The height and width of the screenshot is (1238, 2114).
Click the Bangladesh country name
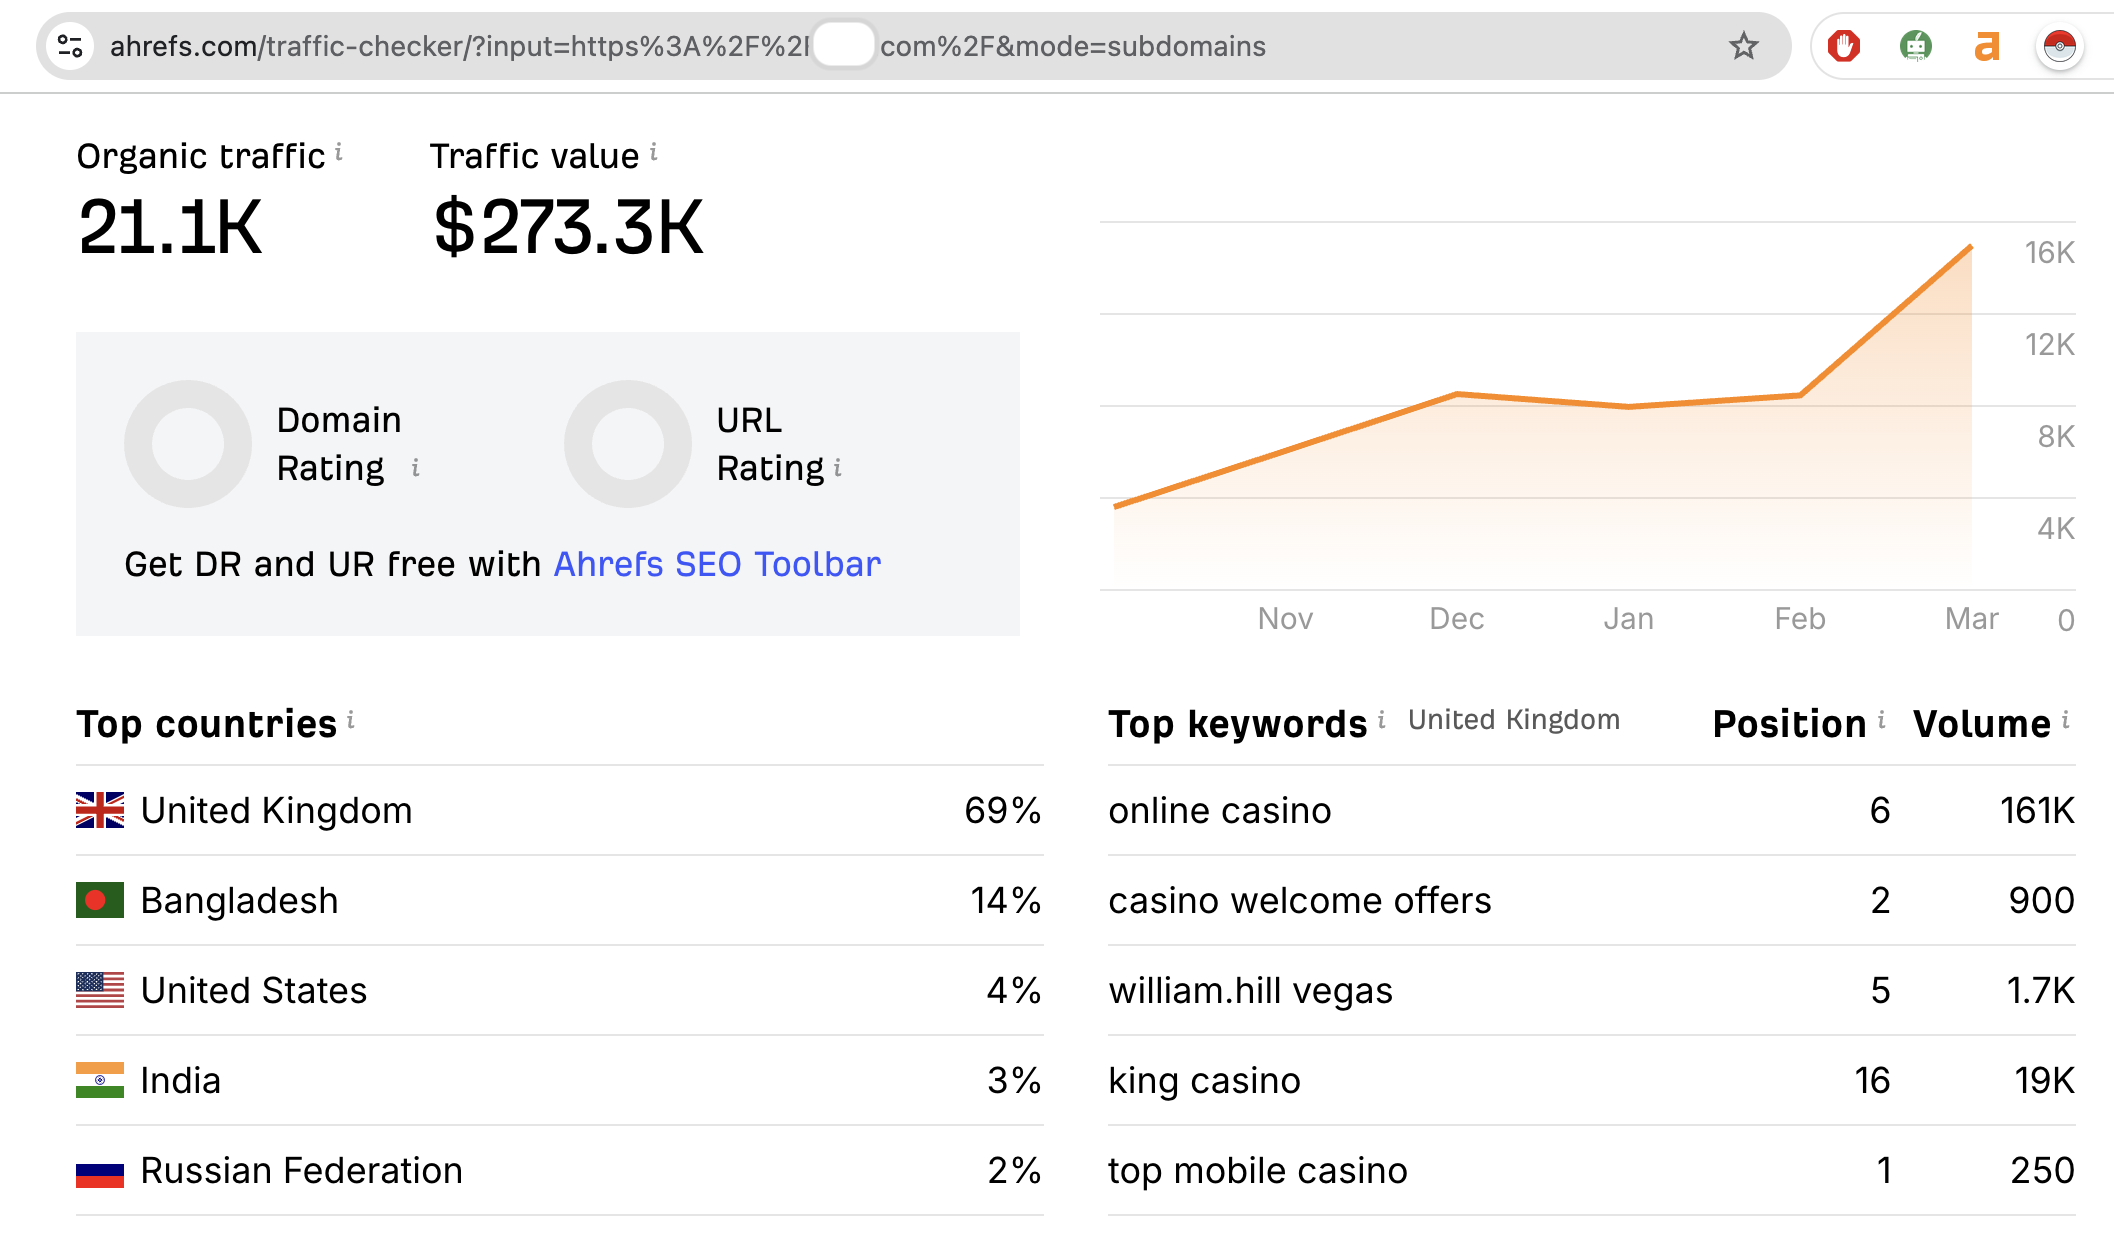(x=239, y=900)
